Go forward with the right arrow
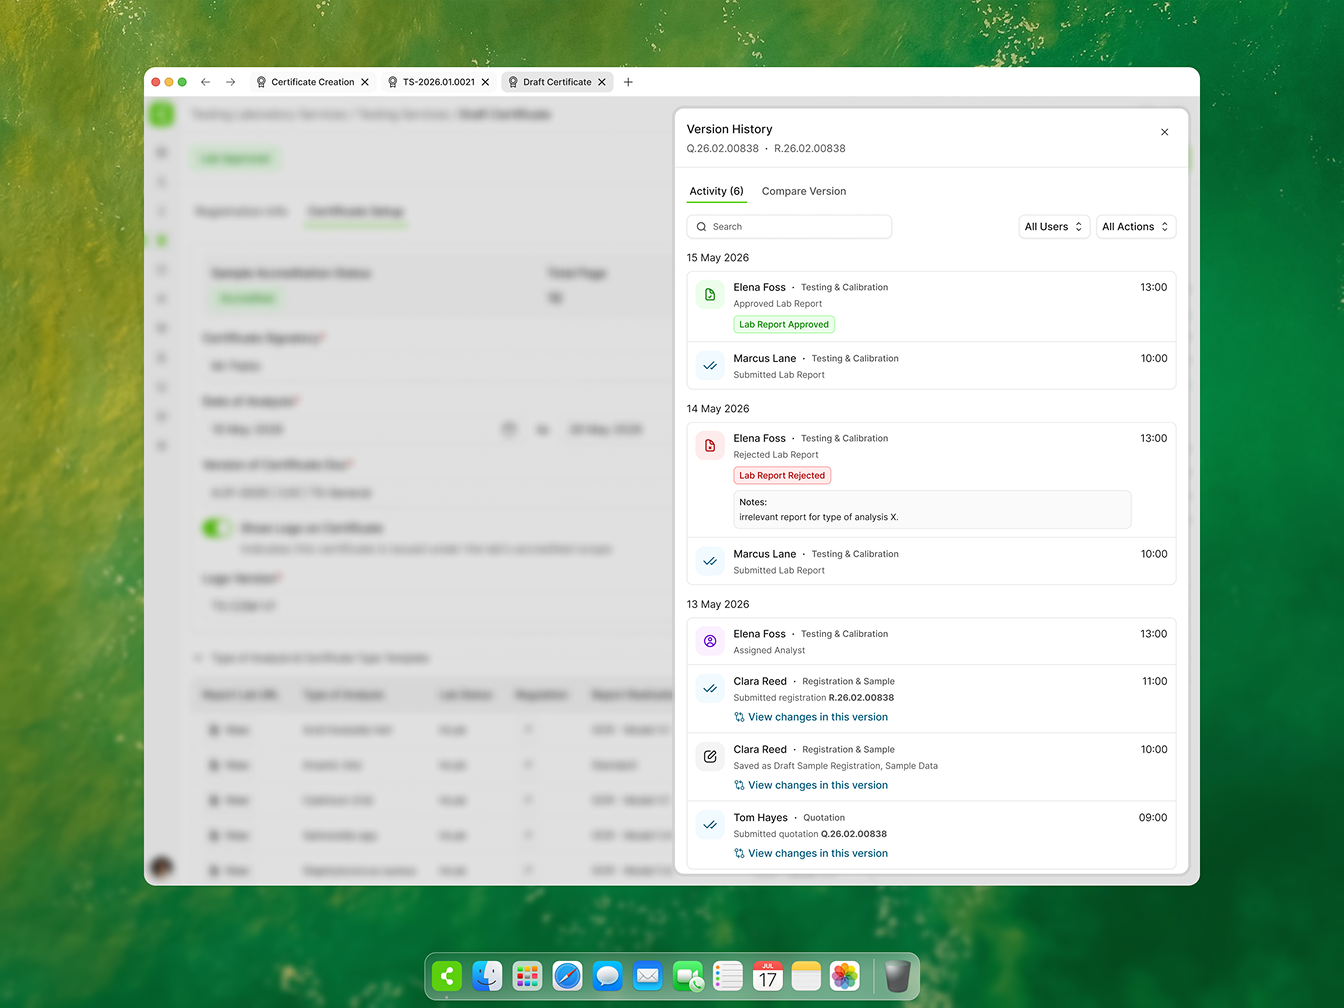The image size is (1344, 1008). click(231, 82)
